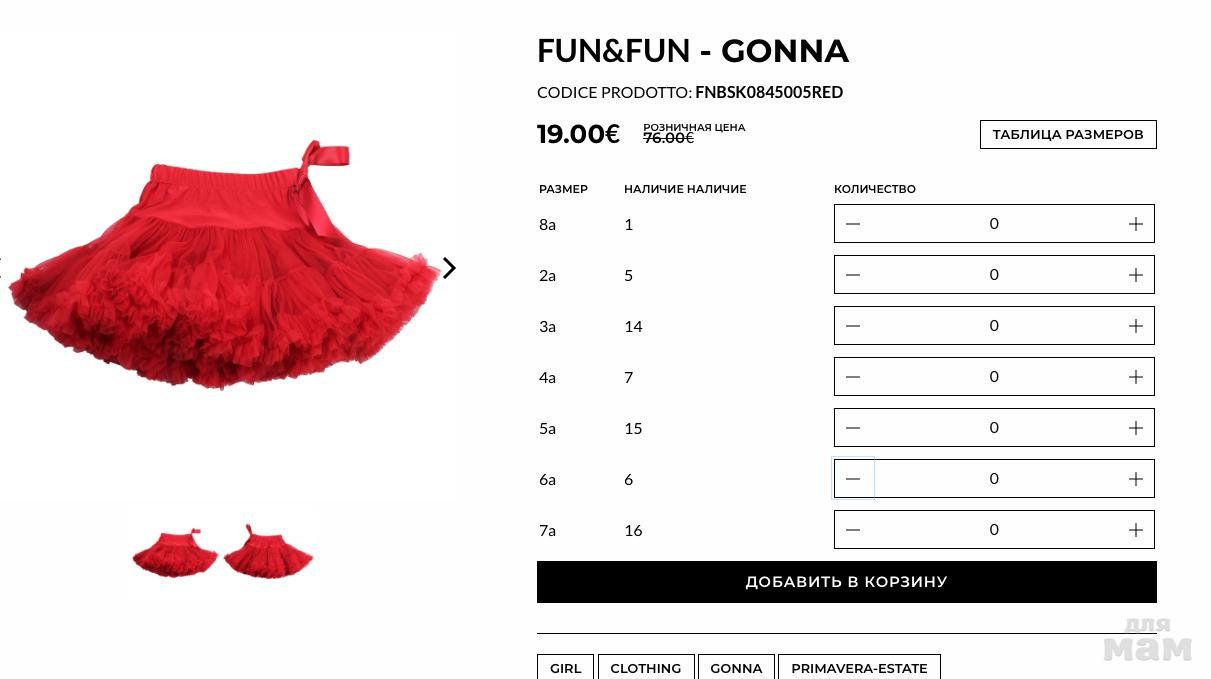Select second skirt thumbnail
This screenshot has width=1211, height=679.
point(268,552)
